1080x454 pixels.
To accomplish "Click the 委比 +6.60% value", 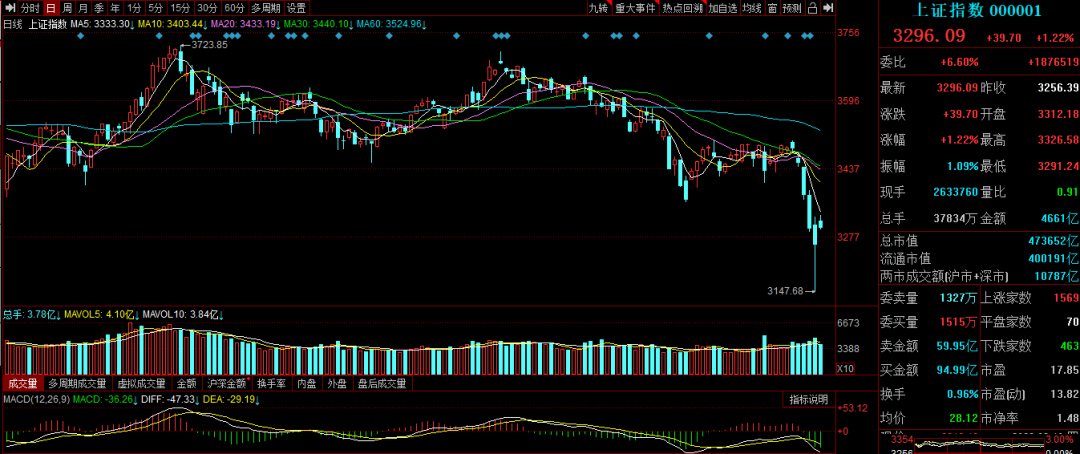I will (x=959, y=62).
